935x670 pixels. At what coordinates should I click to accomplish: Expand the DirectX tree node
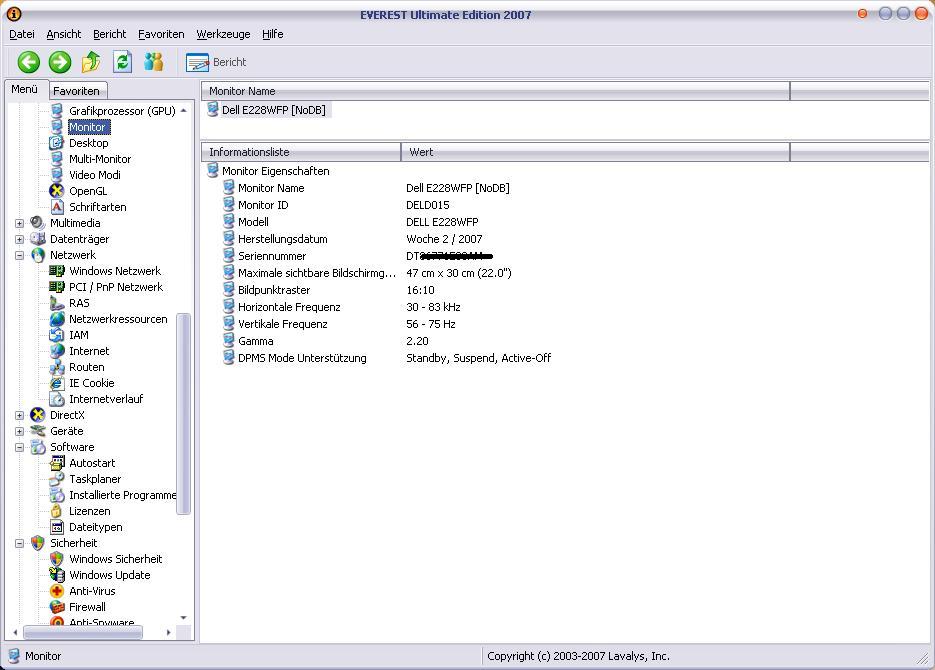(x=19, y=415)
